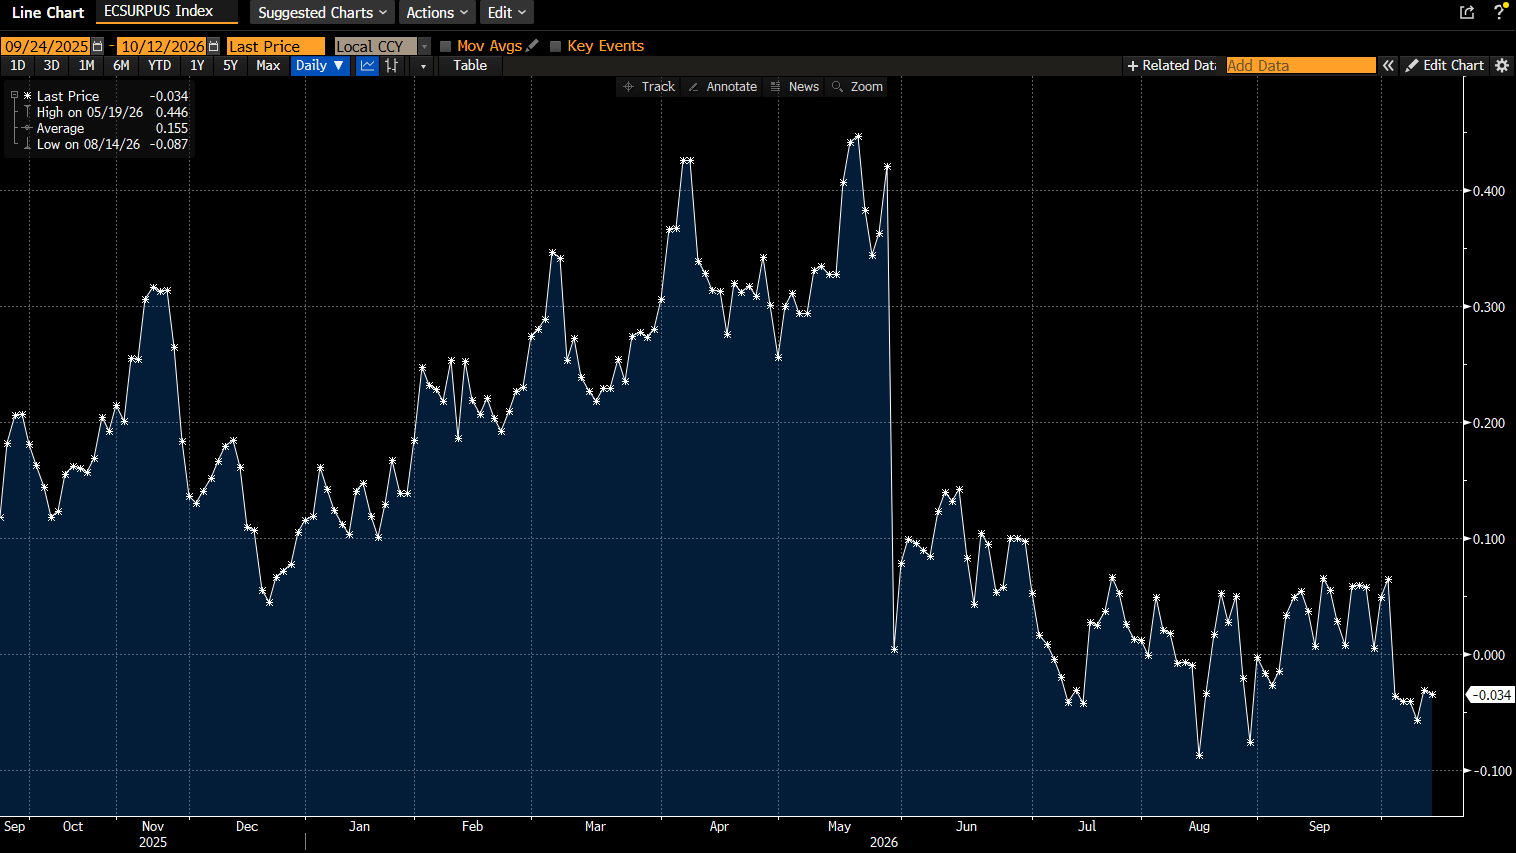This screenshot has width=1516, height=853.
Task: Click the end date field 10/12/2026
Action: pos(162,46)
